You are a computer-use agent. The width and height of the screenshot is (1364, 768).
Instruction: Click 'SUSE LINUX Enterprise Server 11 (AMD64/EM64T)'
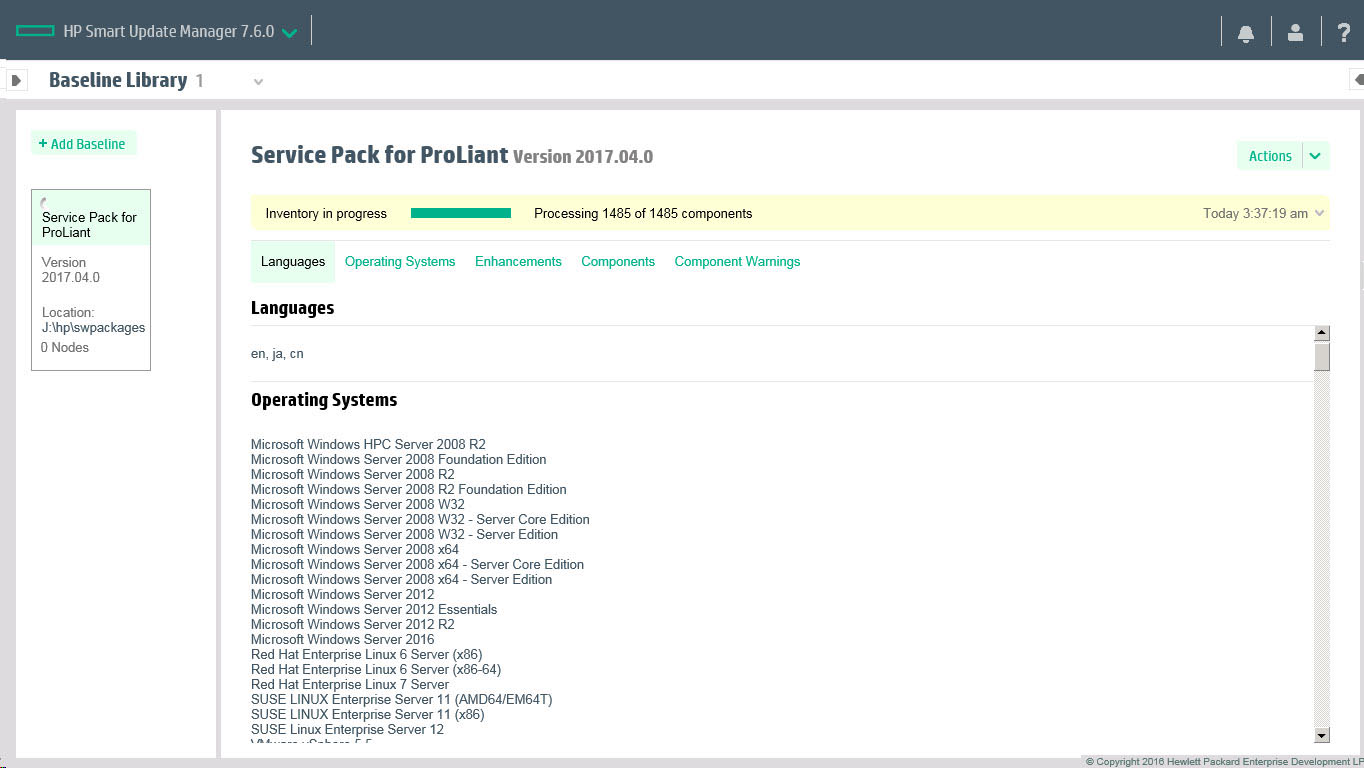click(402, 699)
